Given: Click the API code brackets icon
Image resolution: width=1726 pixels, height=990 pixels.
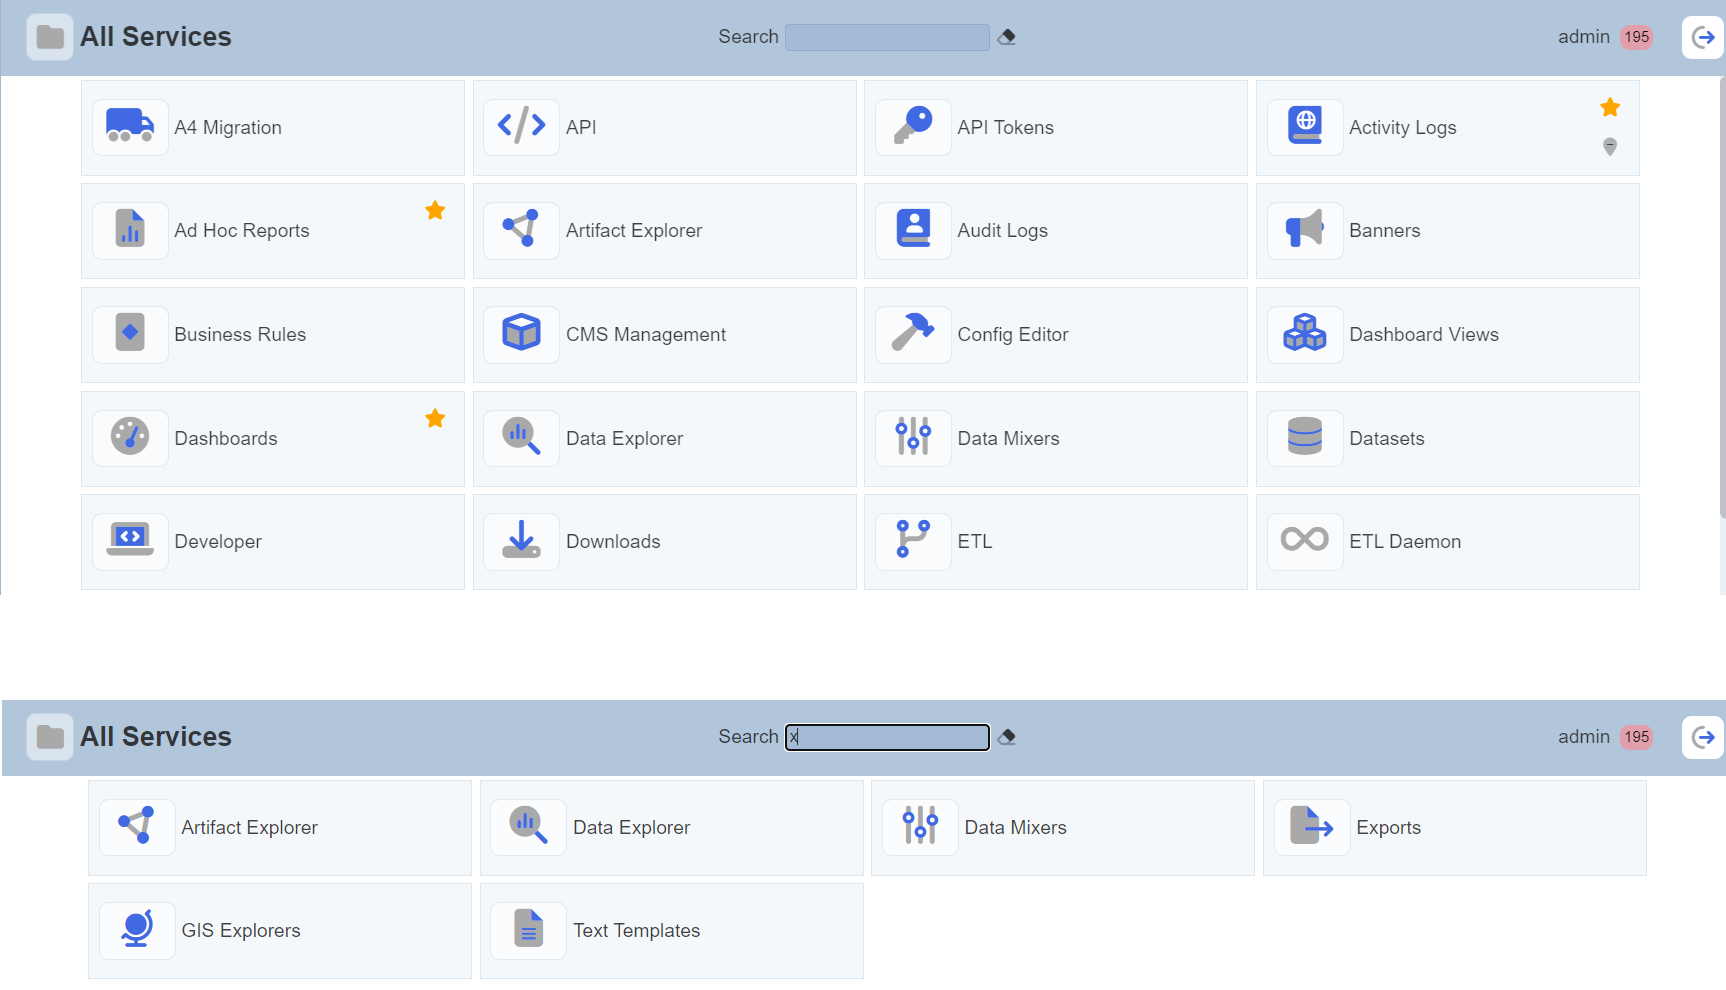Looking at the screenshot, I should click(x=521, y=127).
